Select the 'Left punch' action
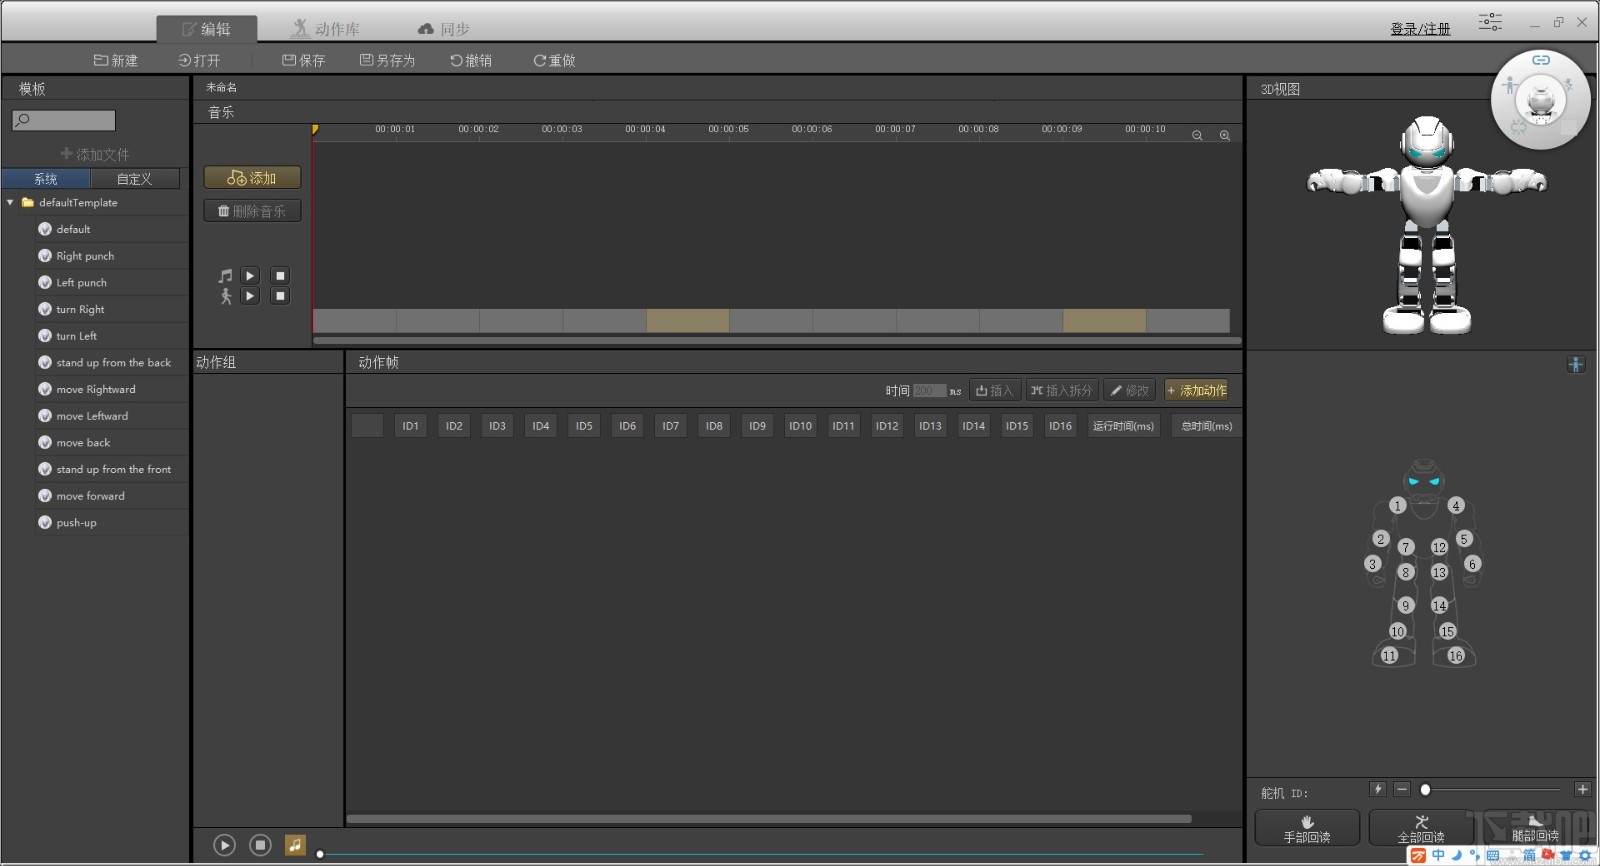This screenshot has width=1600, height=866. point(81,283)
